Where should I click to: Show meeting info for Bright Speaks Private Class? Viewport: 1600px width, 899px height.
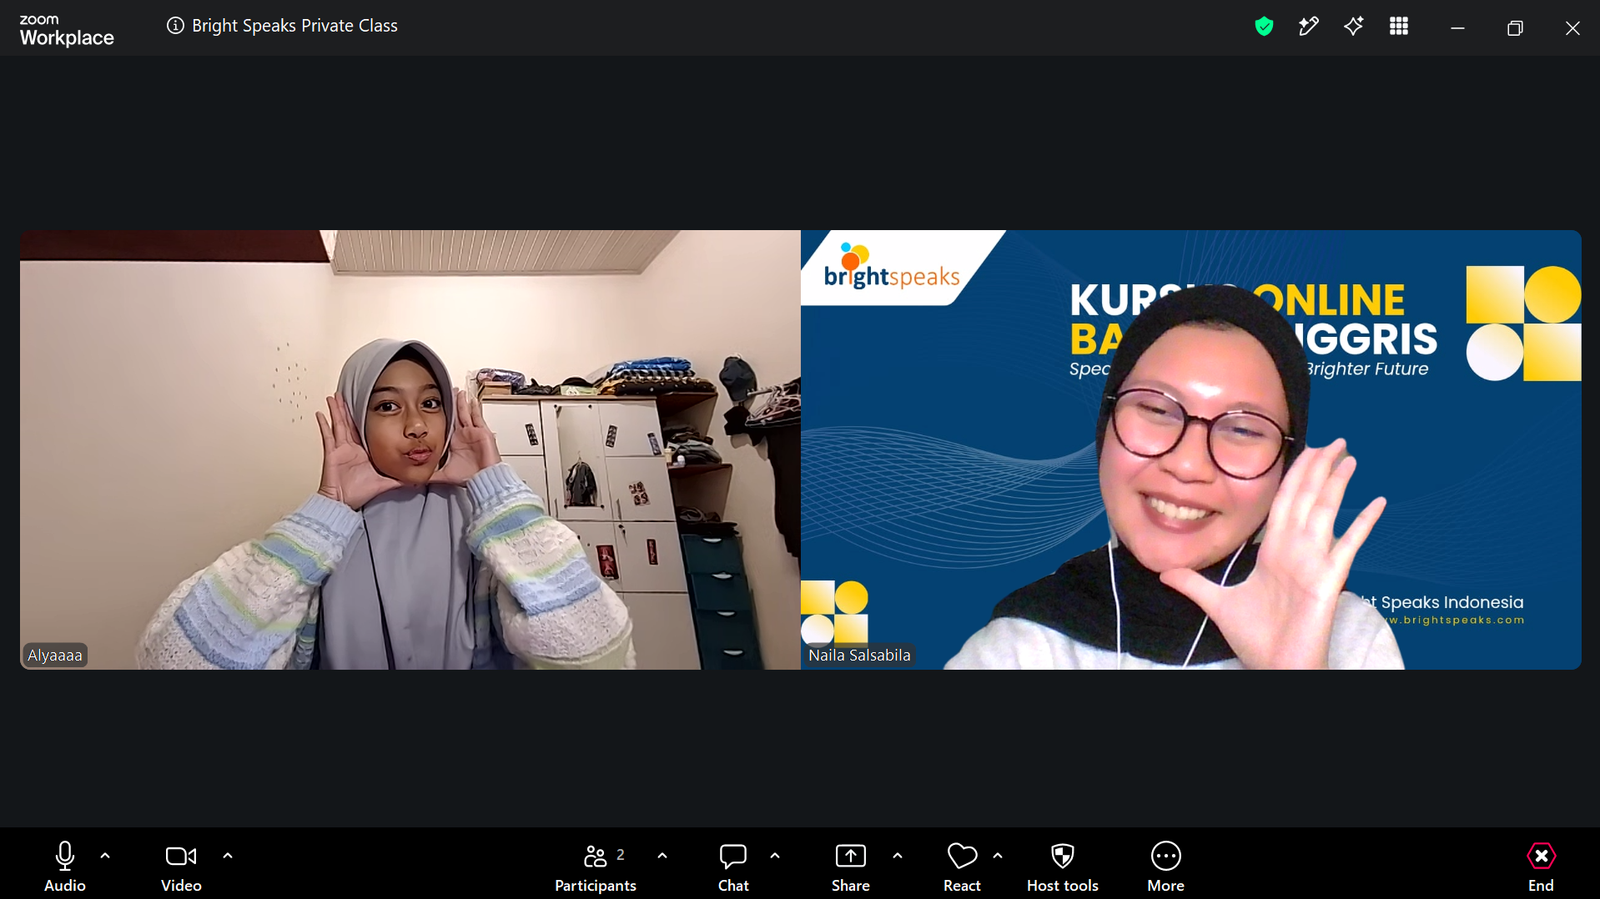pyautogui.click(x=282, y=26)
